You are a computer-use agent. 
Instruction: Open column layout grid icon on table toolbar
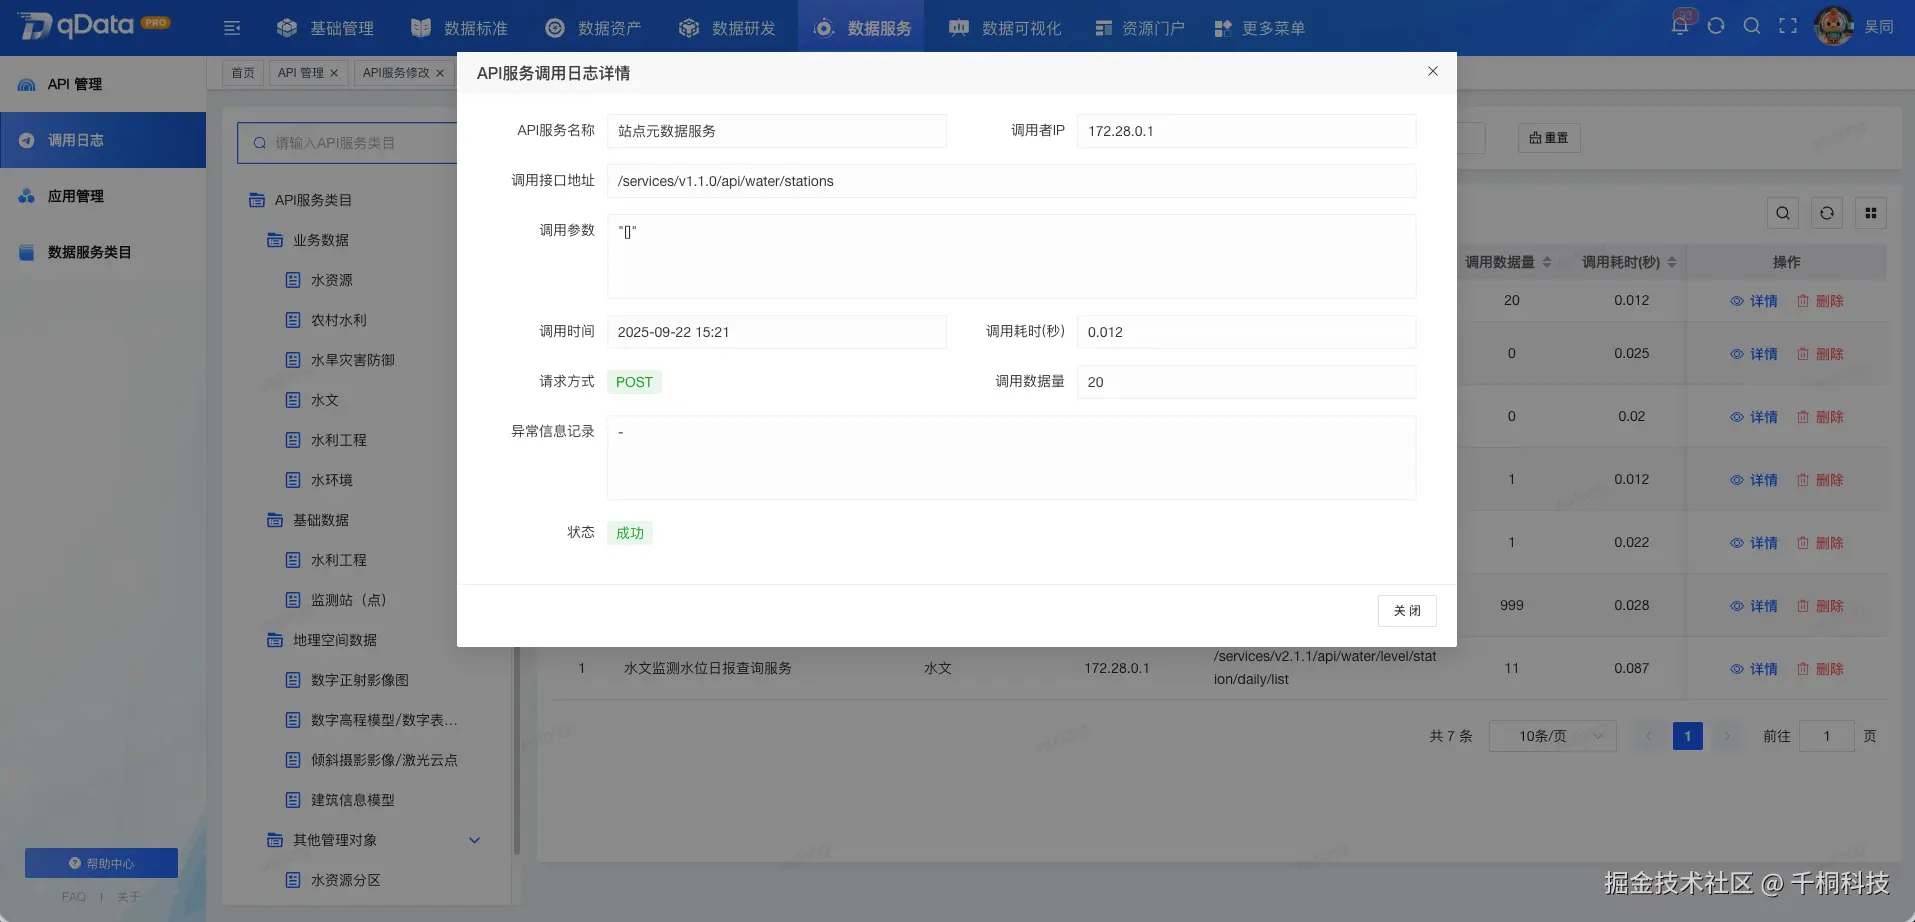pyautogui.click(x=1870, y=212)
